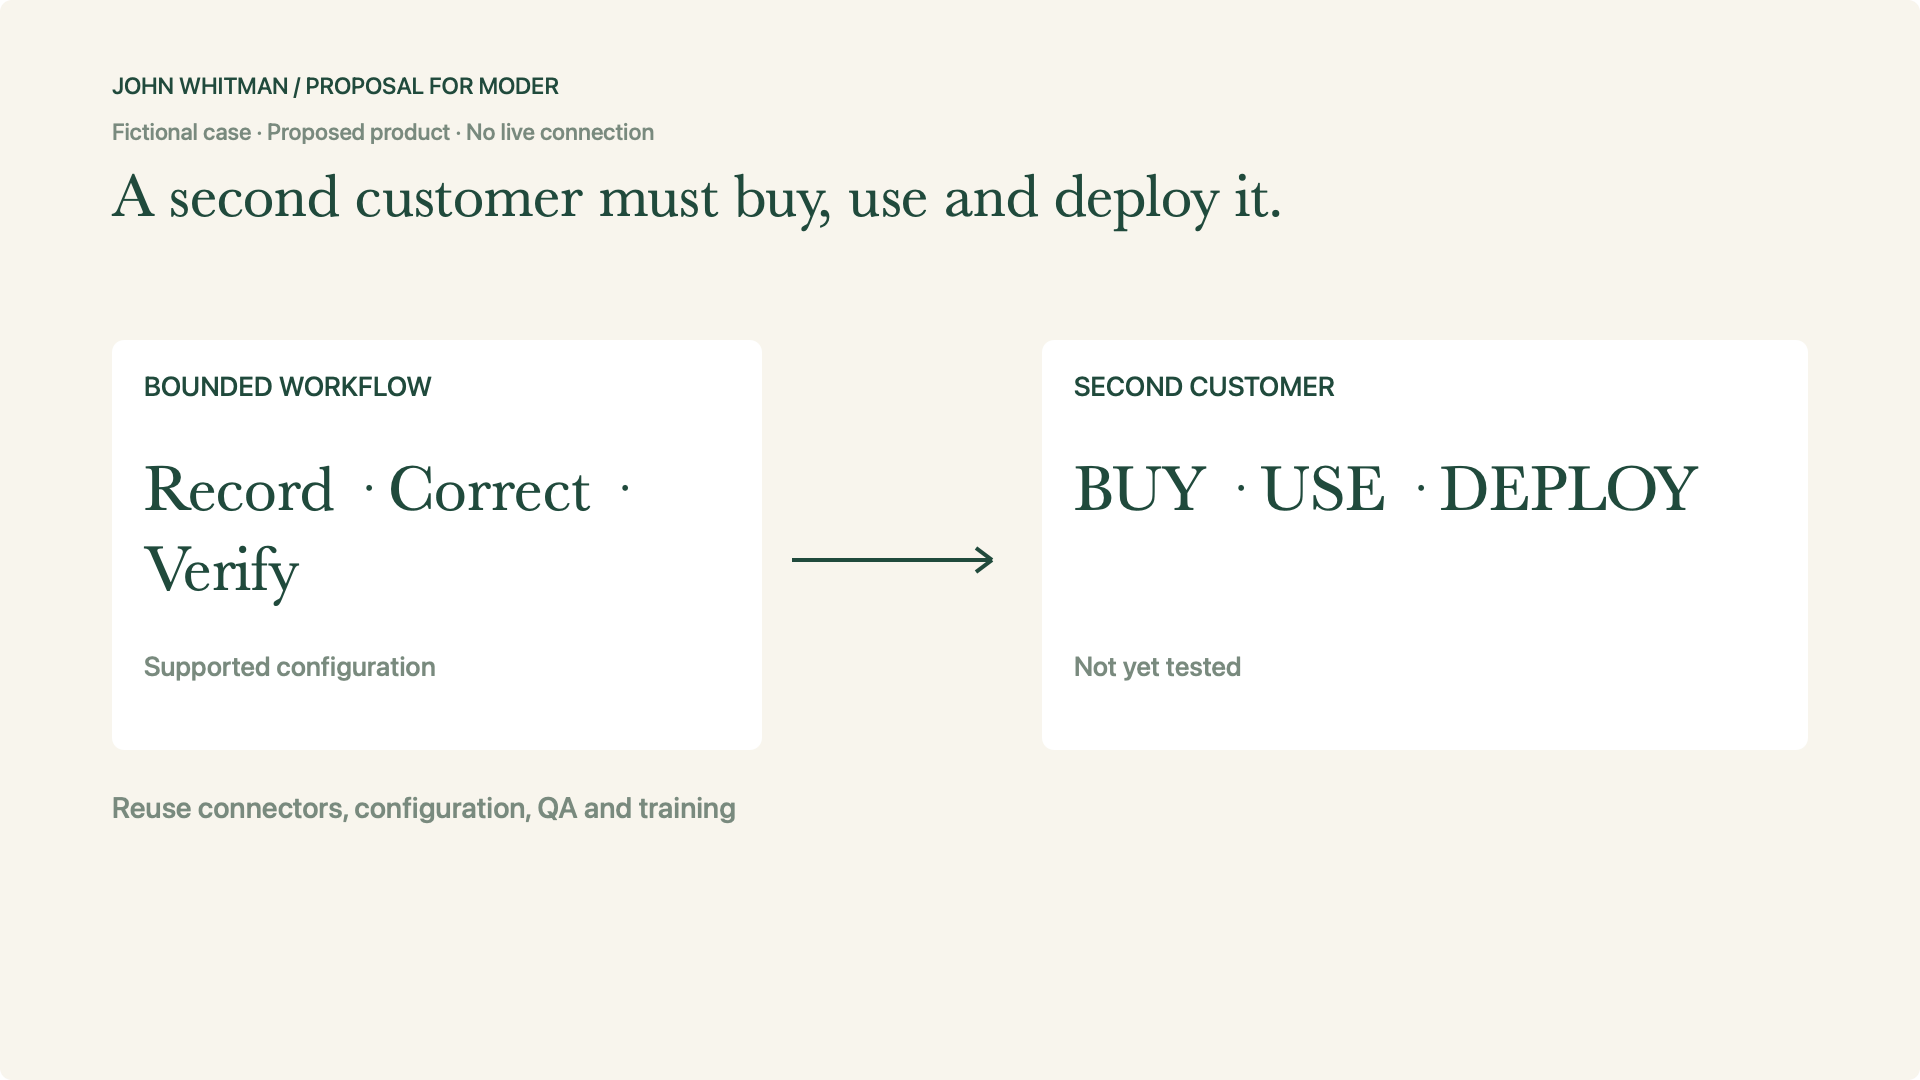
Task: Click the "BOUNDED WORKFLOW" card label
Action: (x=287, y=387)
